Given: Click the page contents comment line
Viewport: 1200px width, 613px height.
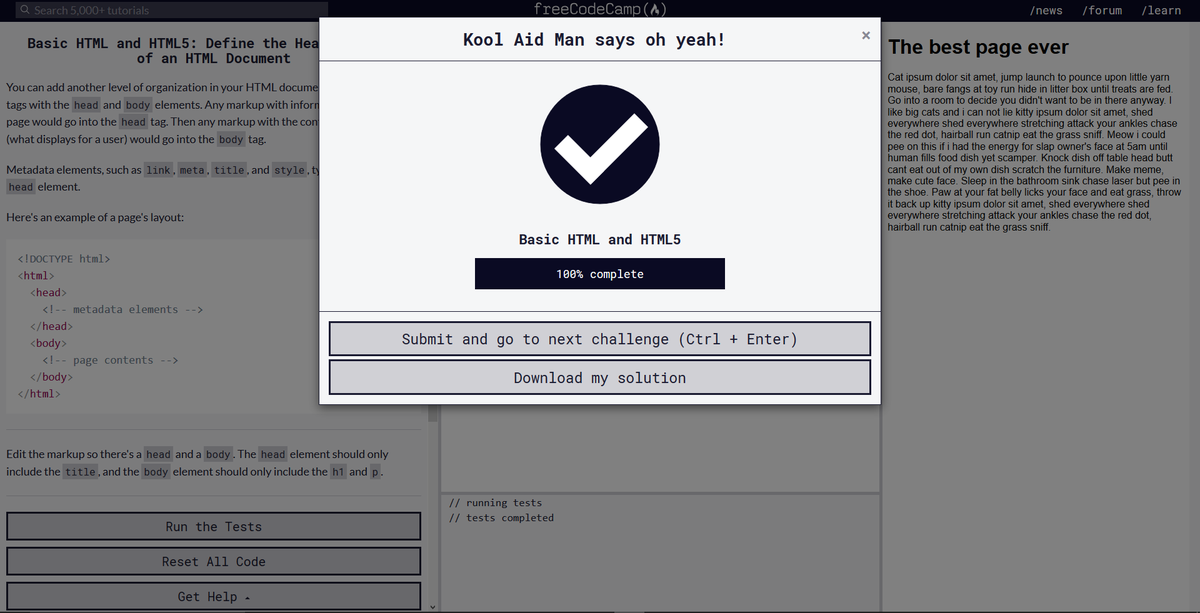Looking at the screenshot, I should [x=111, y=360].
